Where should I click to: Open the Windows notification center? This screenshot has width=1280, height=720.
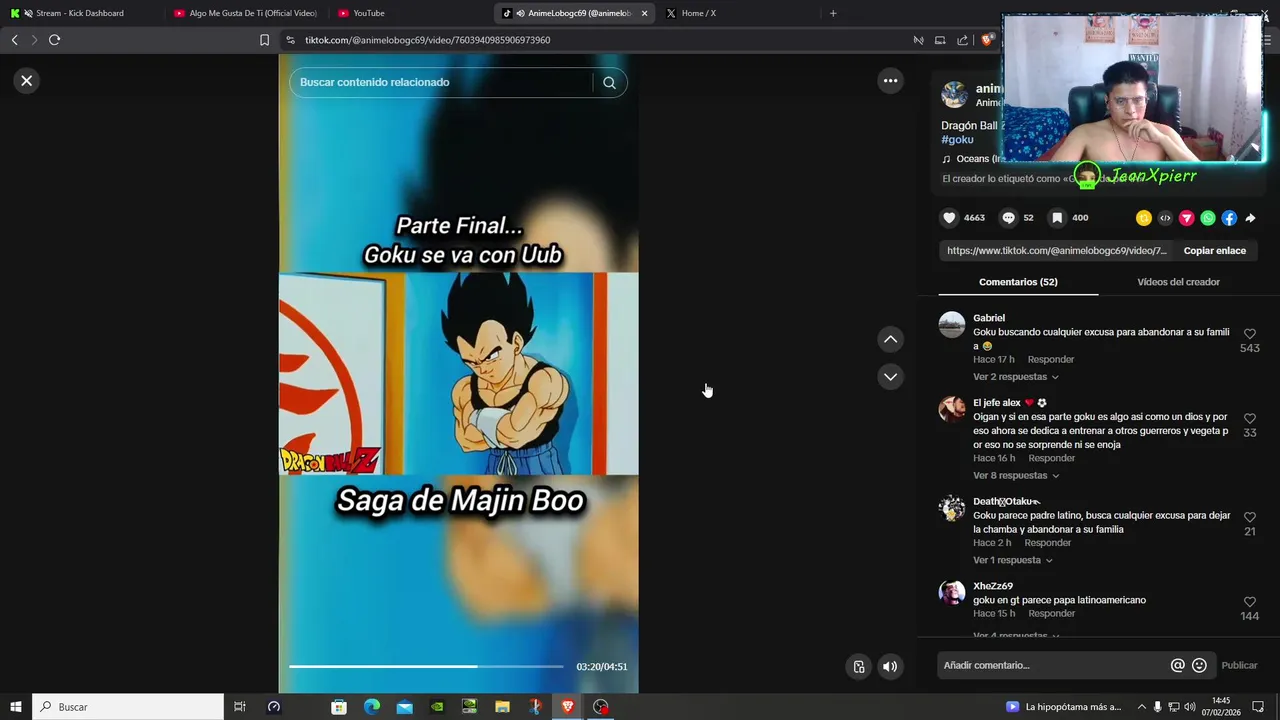(x=1258, y=707)
